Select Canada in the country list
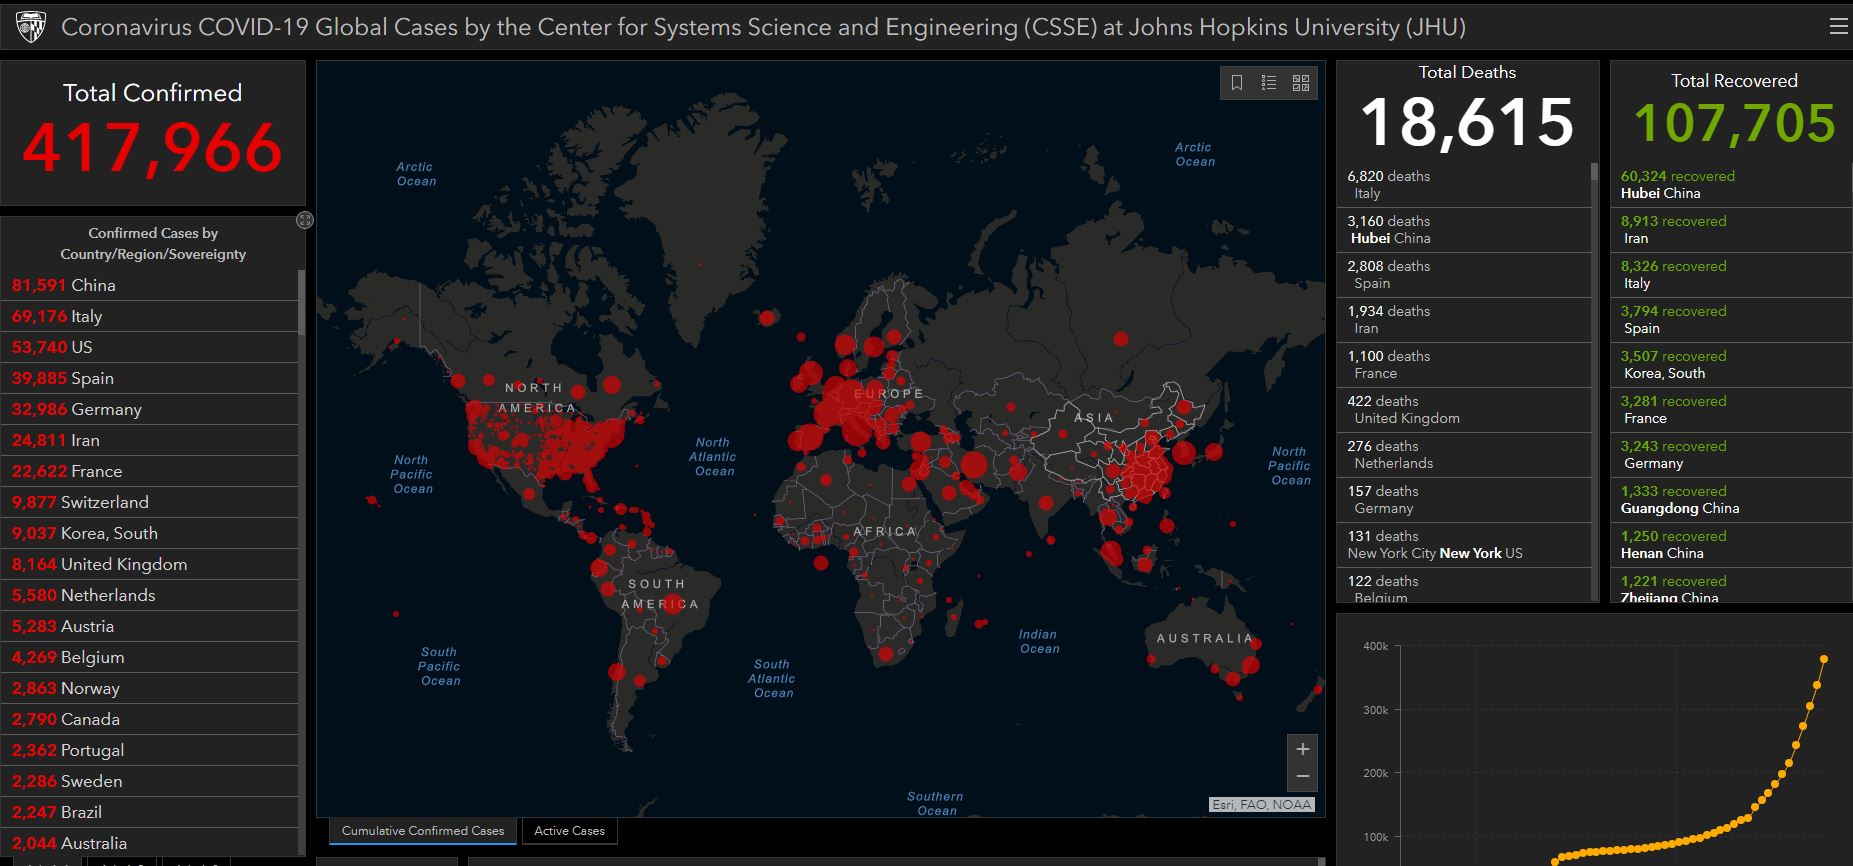Screen dimensions: 1853x866 point(149,719)
